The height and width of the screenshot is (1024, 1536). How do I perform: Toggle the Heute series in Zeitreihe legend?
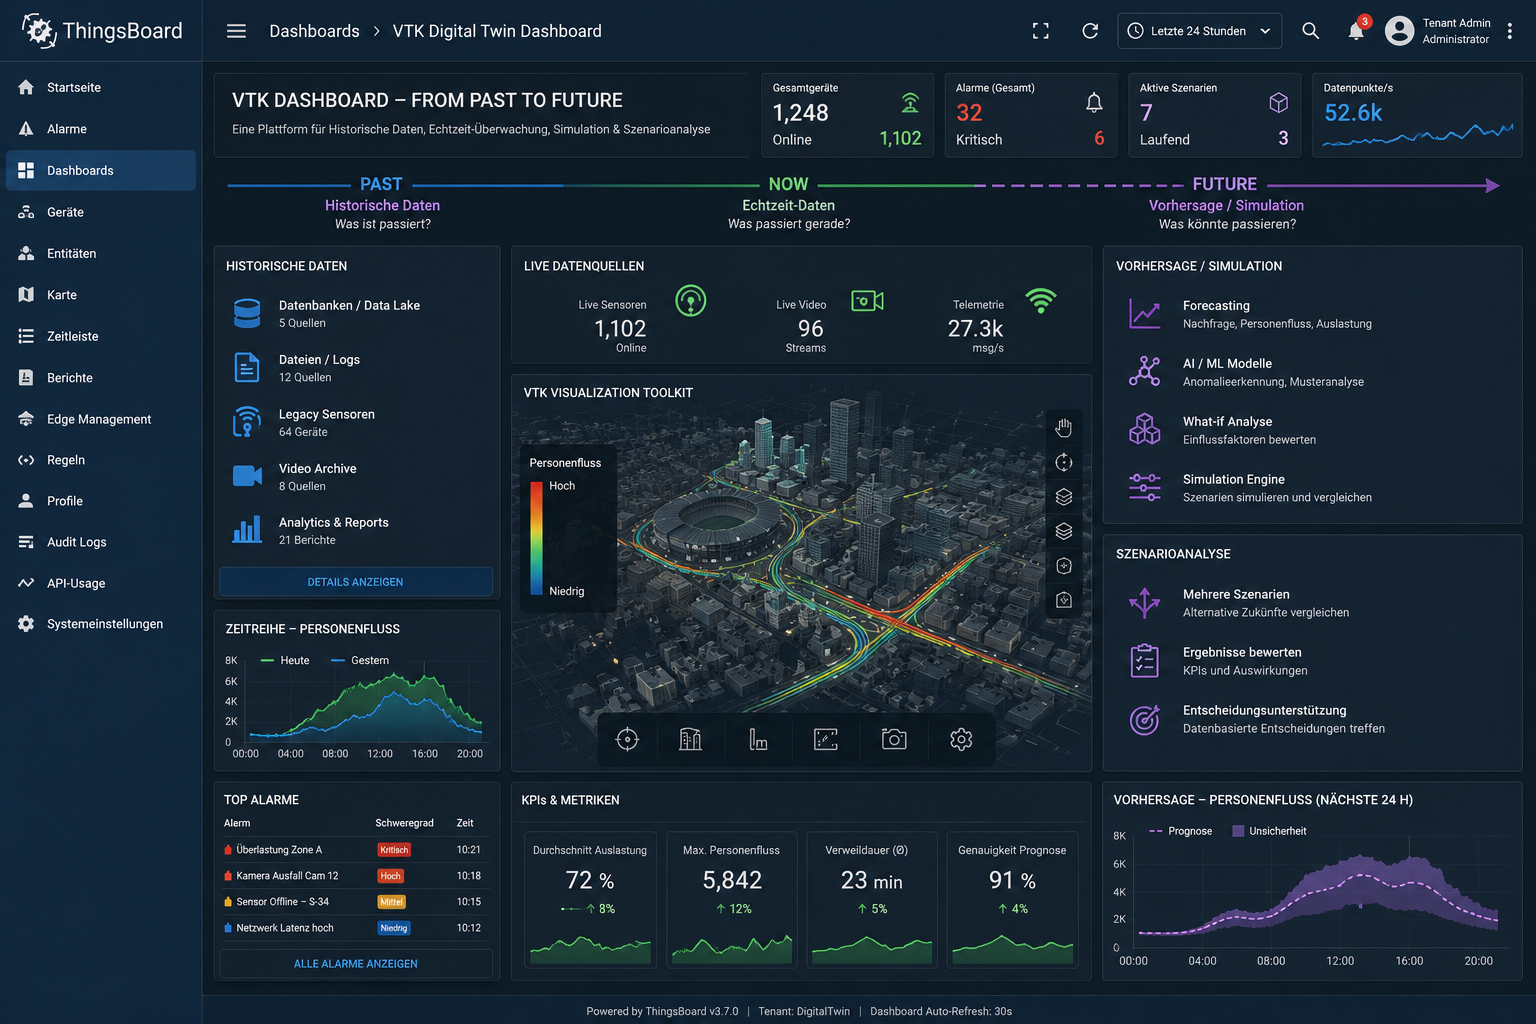(285, 660)
